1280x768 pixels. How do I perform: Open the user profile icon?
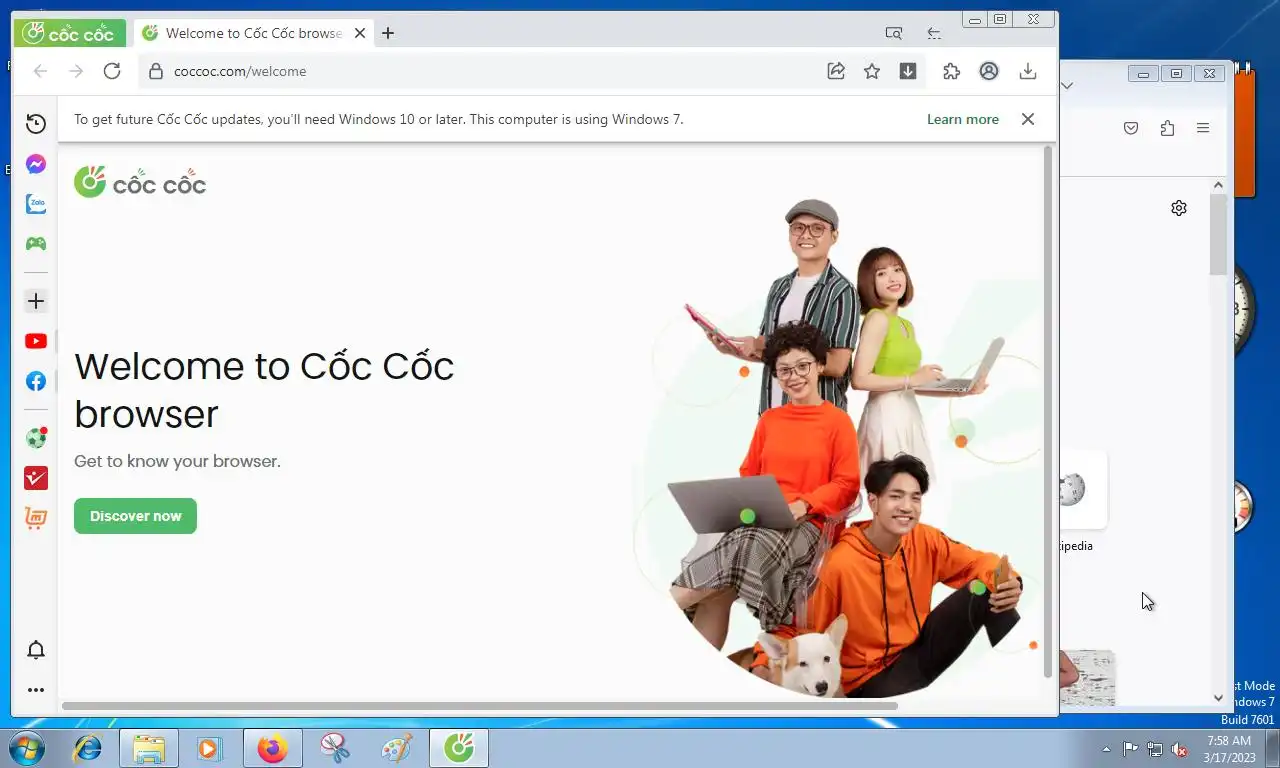(x=989, y=71)
